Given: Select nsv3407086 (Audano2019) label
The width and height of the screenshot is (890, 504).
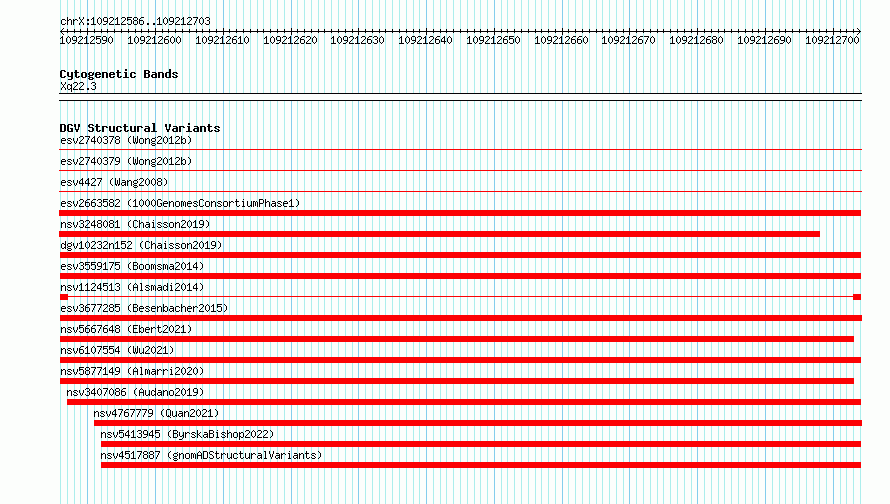Looking at the screenshot, I should (x=135, y=392).
